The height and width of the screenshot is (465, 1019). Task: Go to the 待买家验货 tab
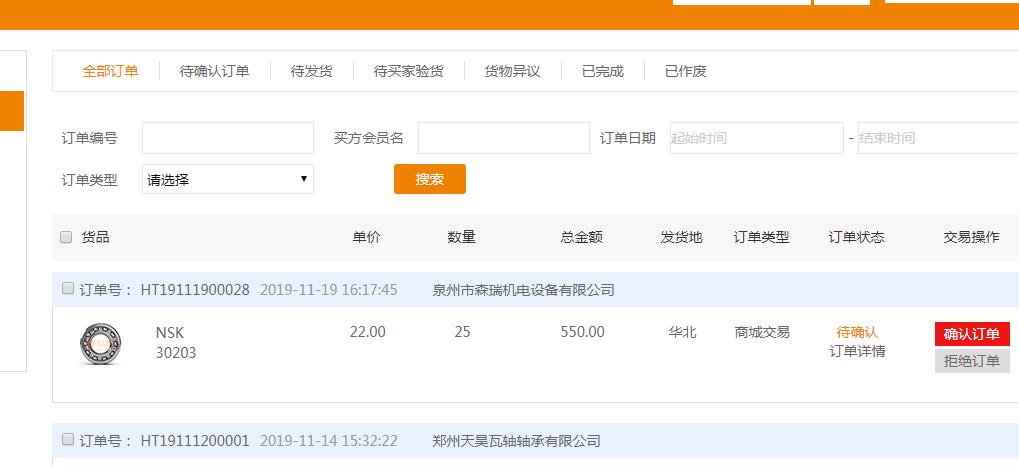[408, 71]
